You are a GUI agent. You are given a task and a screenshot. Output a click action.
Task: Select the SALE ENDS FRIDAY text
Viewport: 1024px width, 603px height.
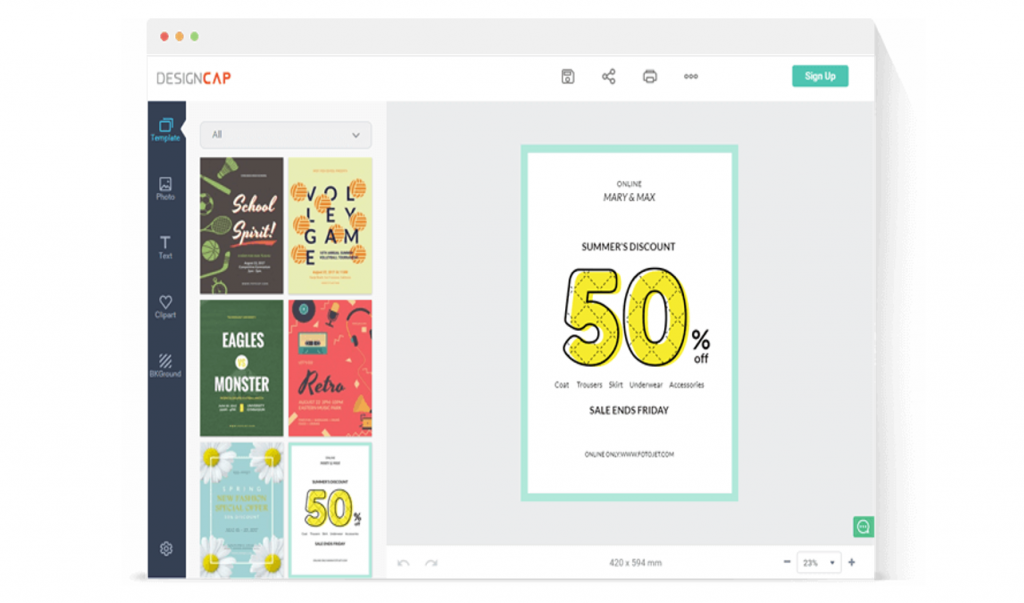click(629, 410)
